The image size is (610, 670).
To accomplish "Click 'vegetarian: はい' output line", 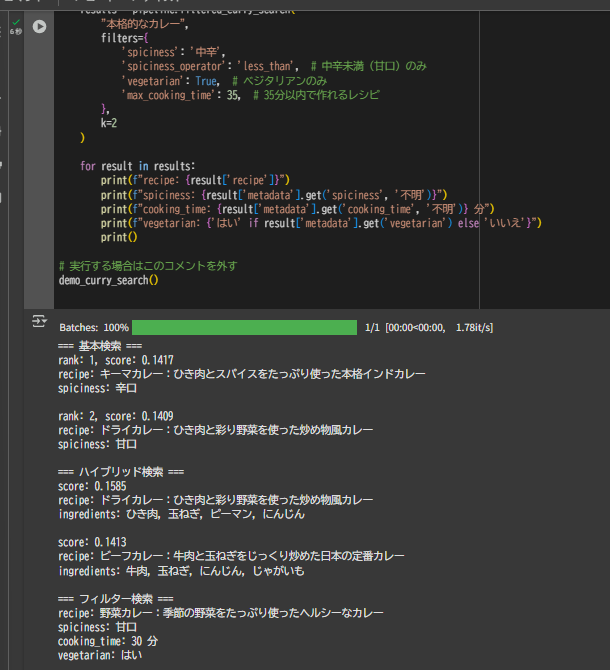I will [x=100, y=655].
